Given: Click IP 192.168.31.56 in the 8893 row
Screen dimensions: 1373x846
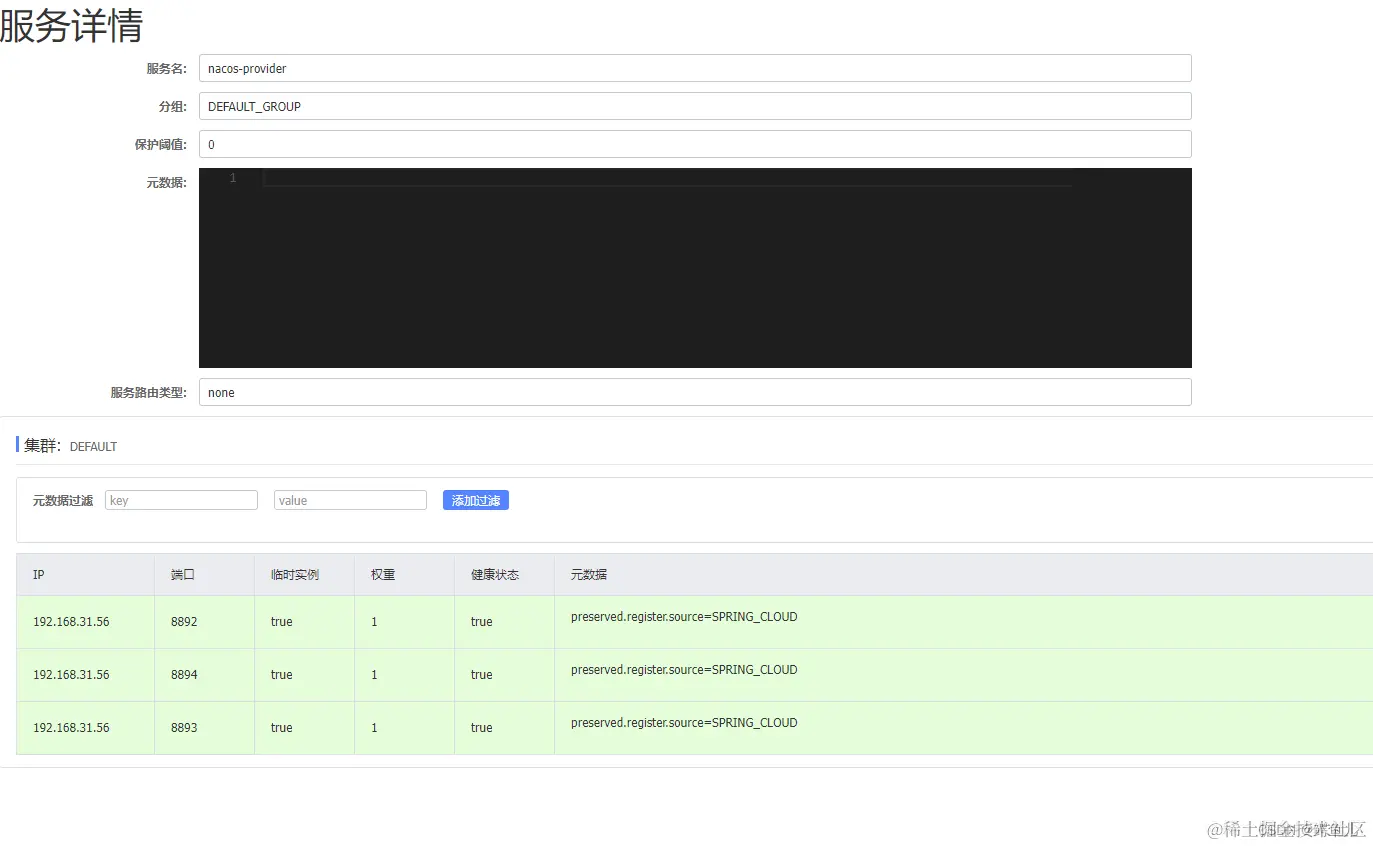Looking at the screenshot, I should pyautogui.click(x=71, y=728).
